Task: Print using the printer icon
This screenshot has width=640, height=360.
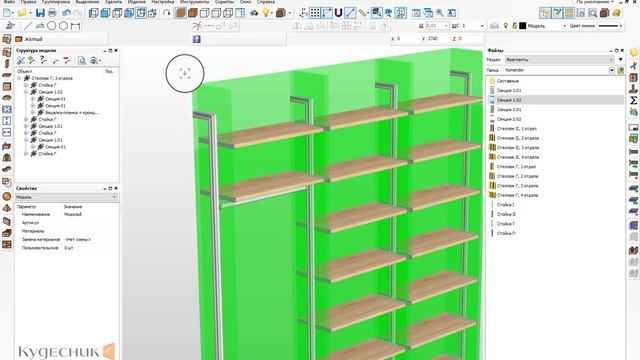Action: [x=52, y=13]
